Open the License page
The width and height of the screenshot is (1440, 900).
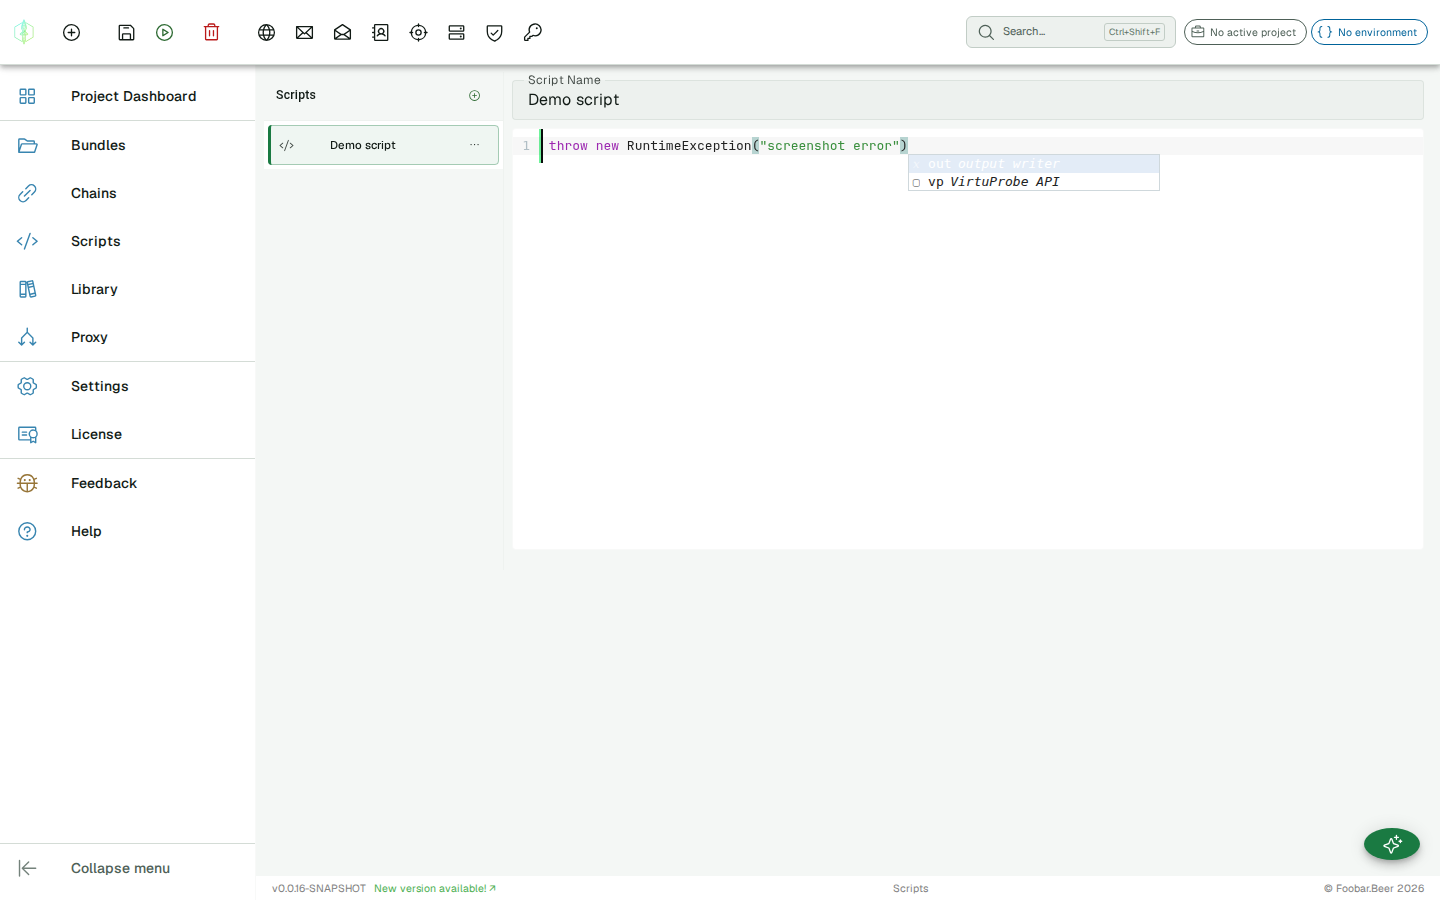pos(127,434)
